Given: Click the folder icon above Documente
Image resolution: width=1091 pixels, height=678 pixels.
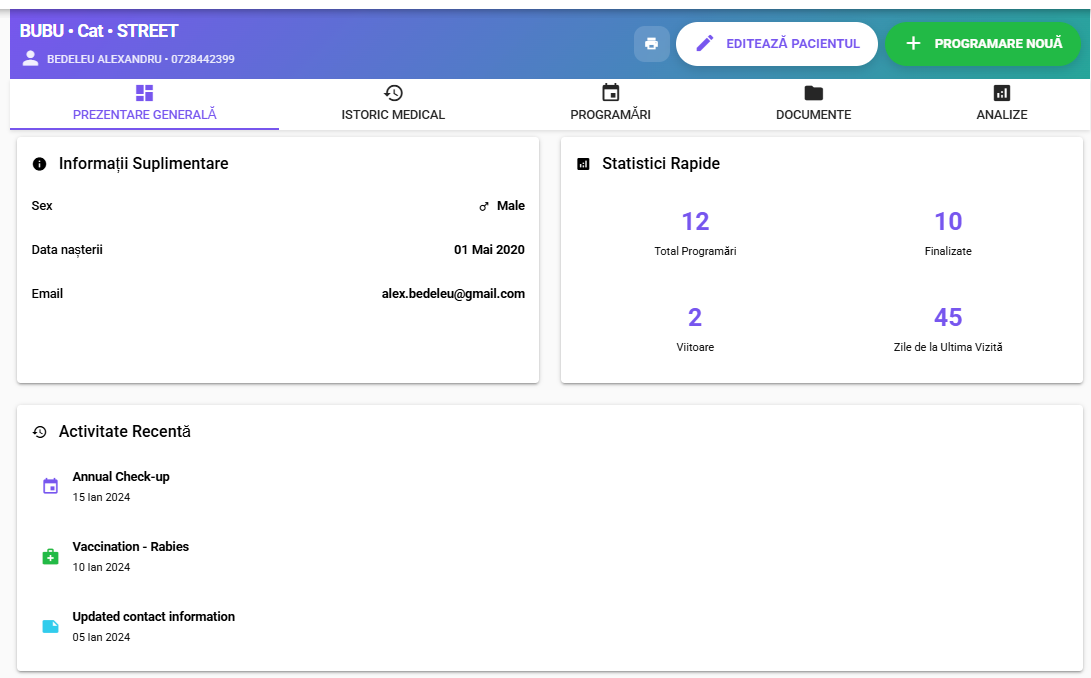Looking at the screenshot, I should [x=813, y=93].
